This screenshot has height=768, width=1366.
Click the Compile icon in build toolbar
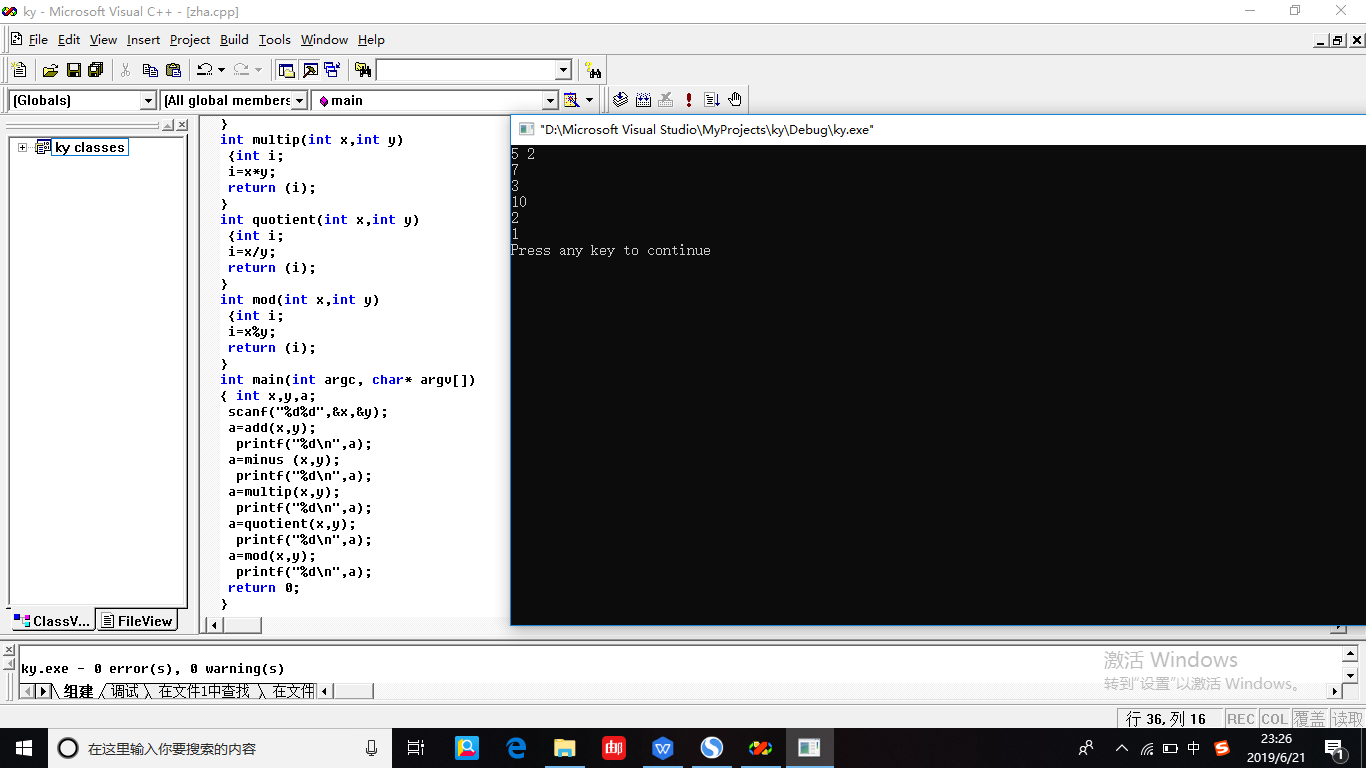(x=620, y=100)
